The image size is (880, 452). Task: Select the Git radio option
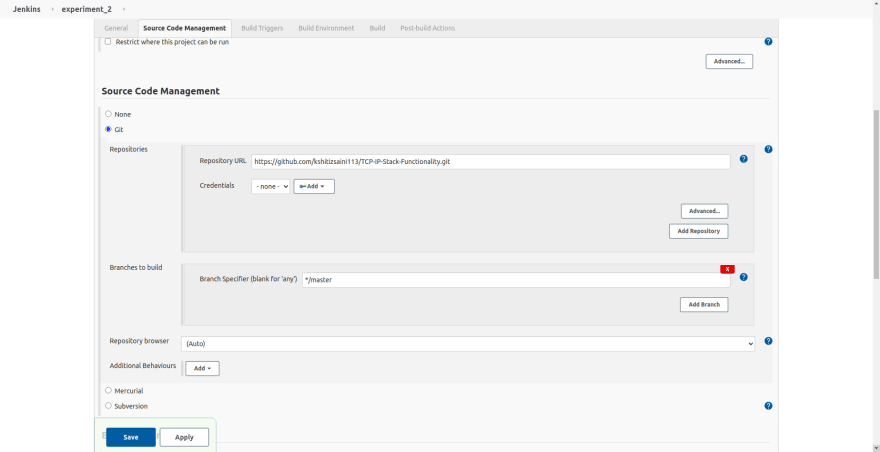coord(108,129)
